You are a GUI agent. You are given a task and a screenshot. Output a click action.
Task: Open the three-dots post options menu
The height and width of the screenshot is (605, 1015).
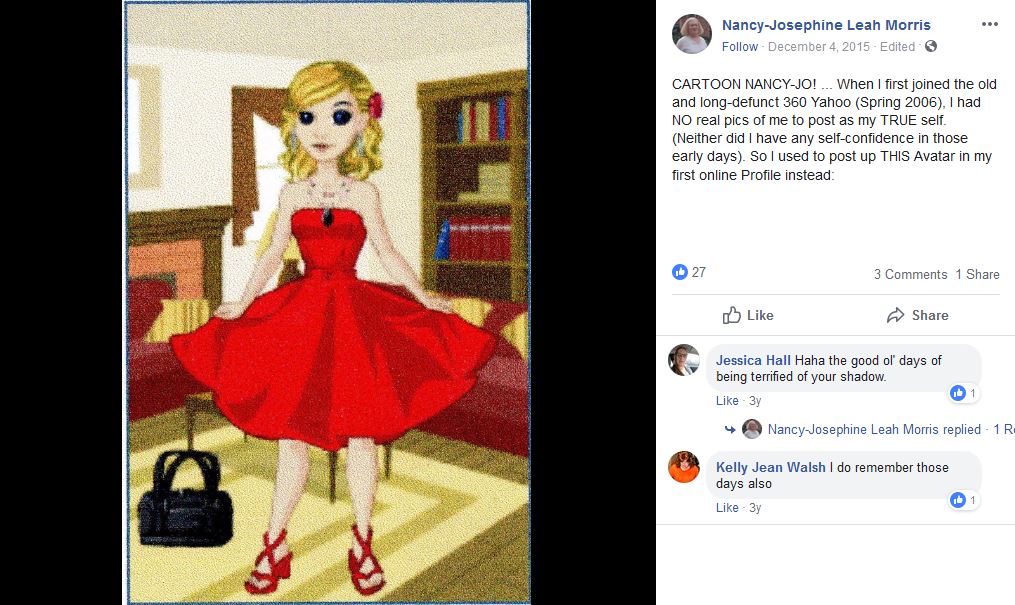(989, 25)
